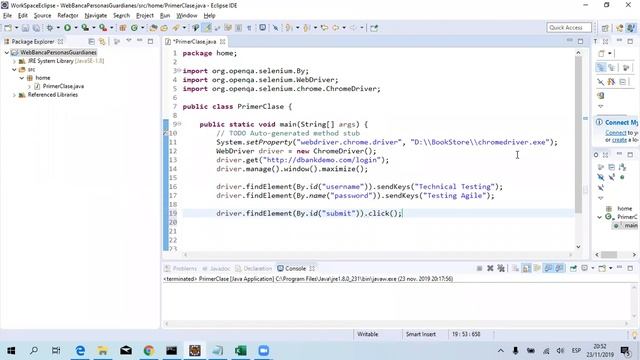Open Package Explorer View Menu dropdown
Image resolution: width=640 pixels, height=360 pixels.
coord(129,41)
